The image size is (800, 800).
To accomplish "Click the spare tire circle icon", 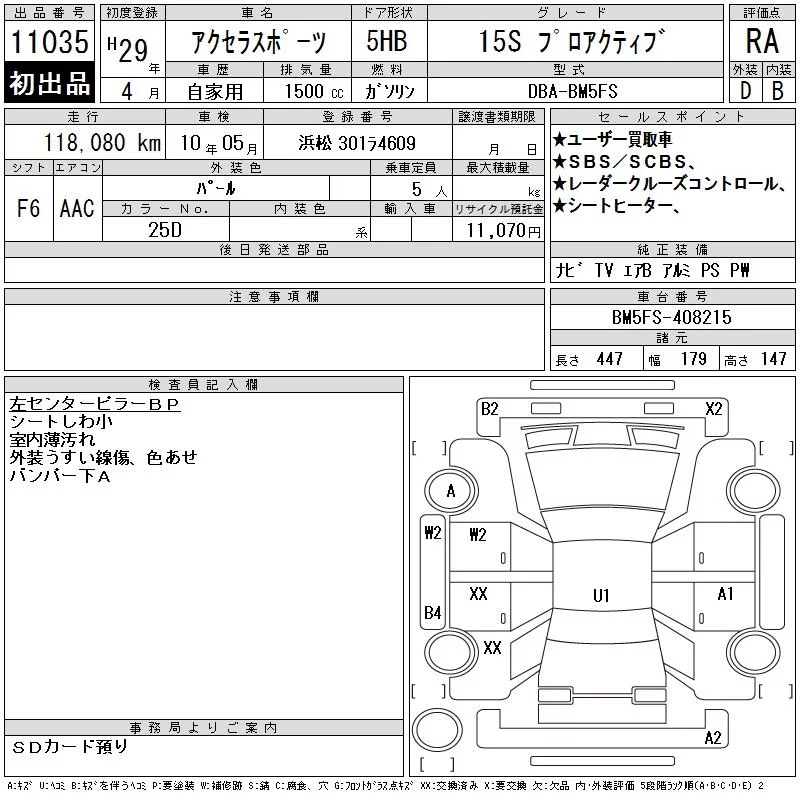I will [437, 729].
